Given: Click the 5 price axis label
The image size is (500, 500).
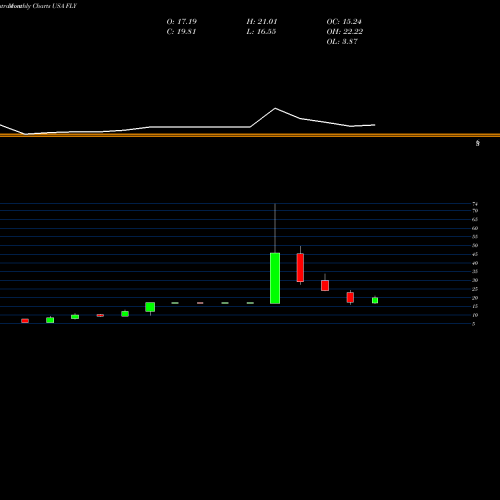Looking at the screenshot, I should tap(473, 324).
